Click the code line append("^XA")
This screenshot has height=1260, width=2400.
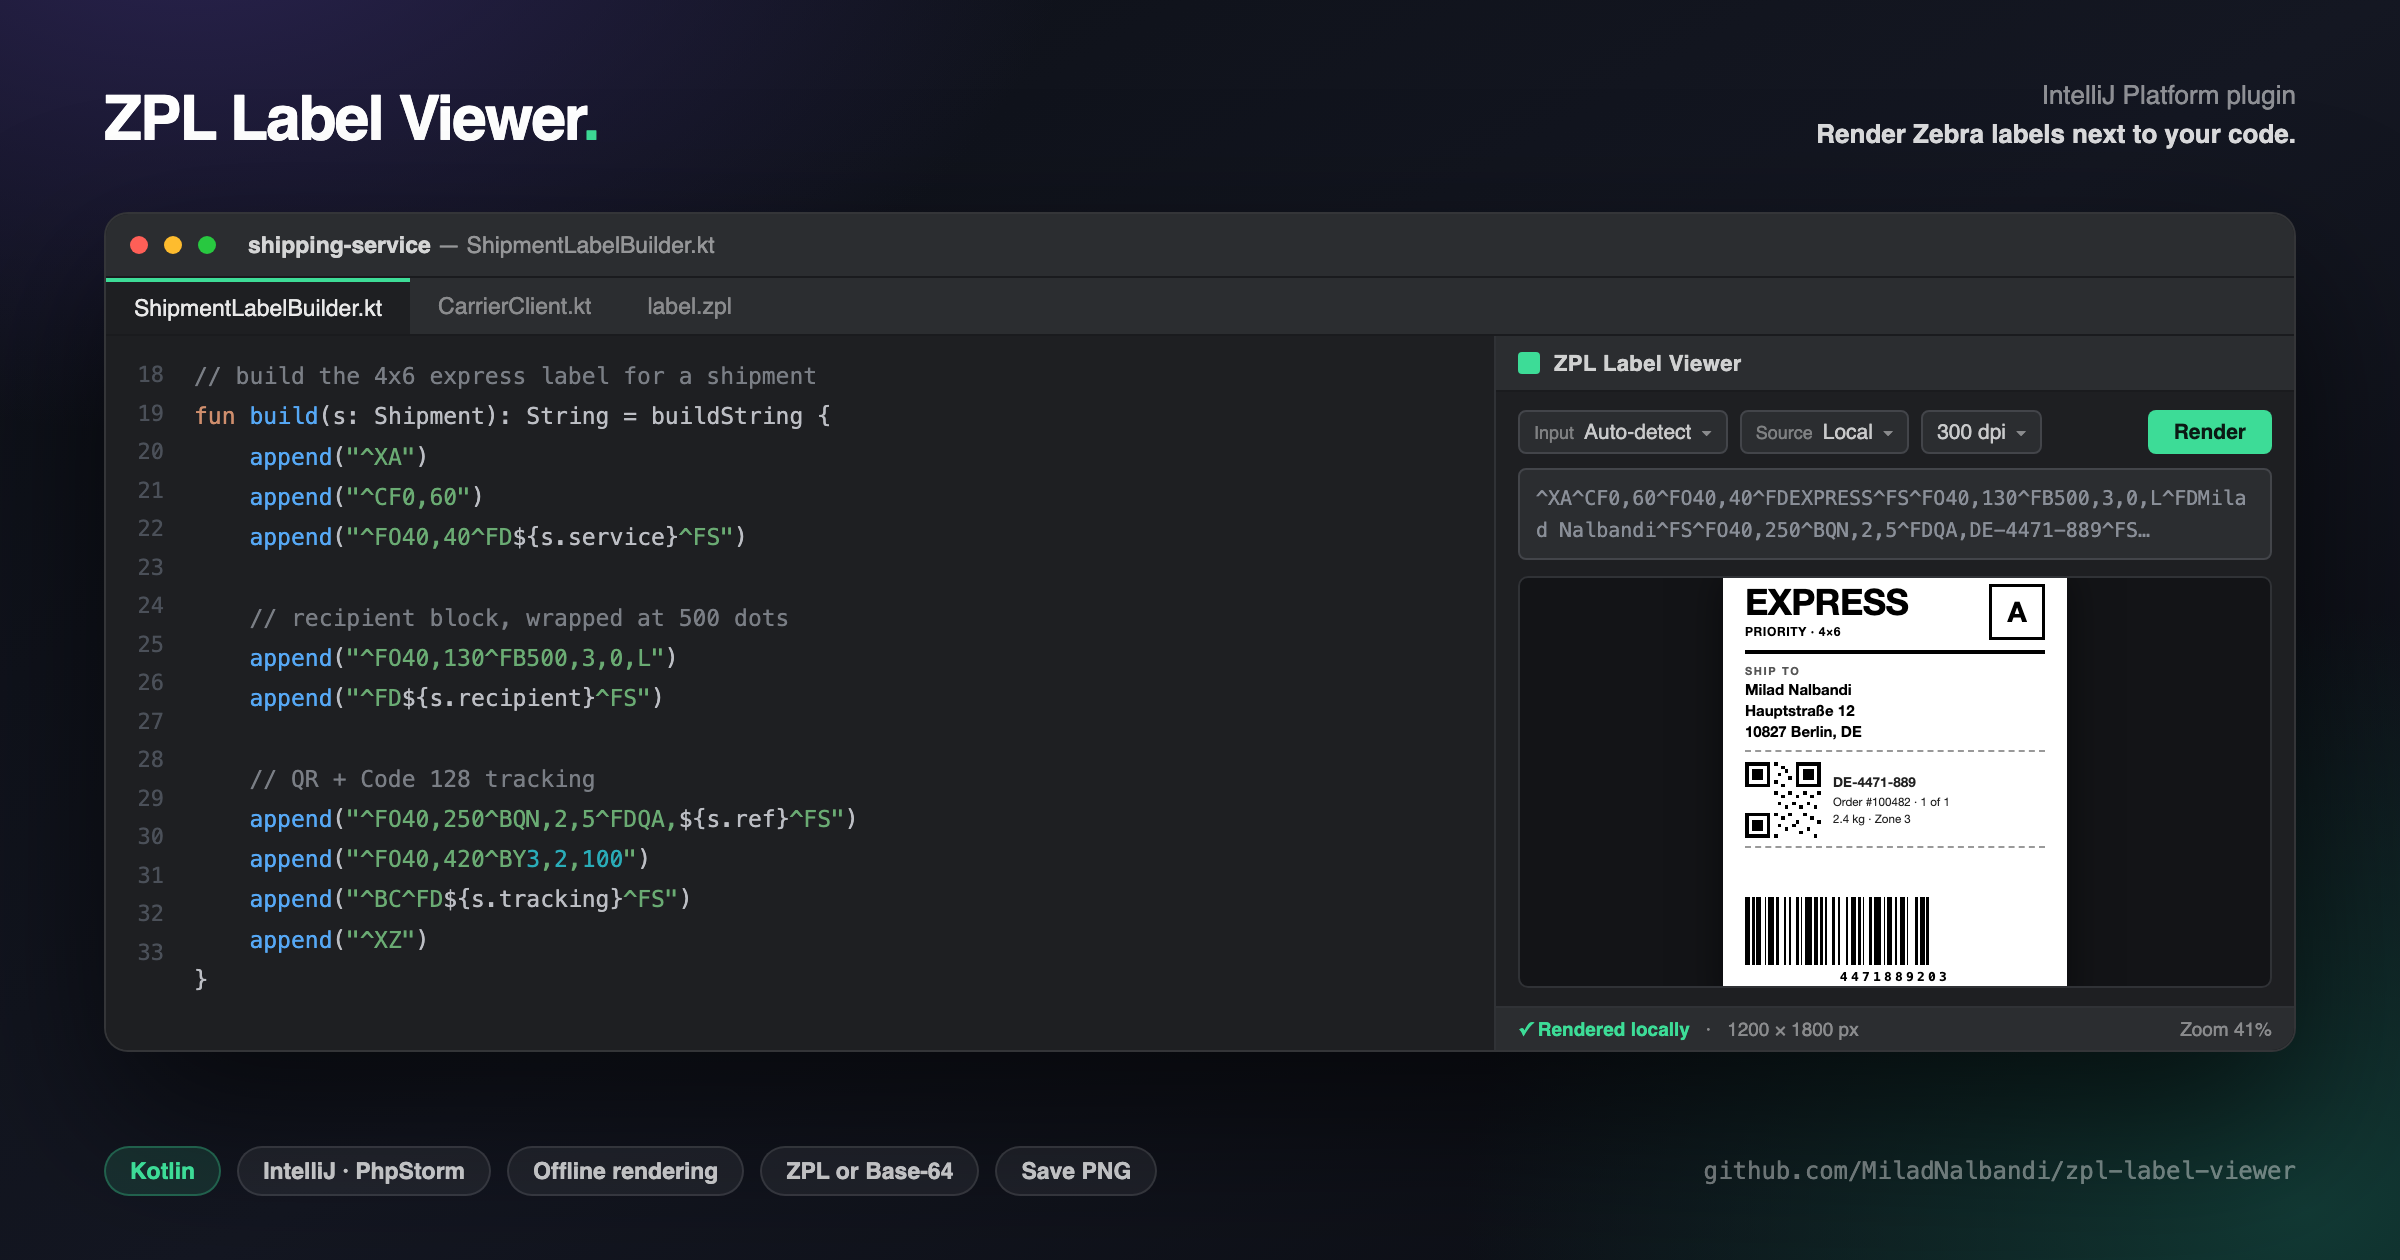pyautogui.click(x=338, y=457)
